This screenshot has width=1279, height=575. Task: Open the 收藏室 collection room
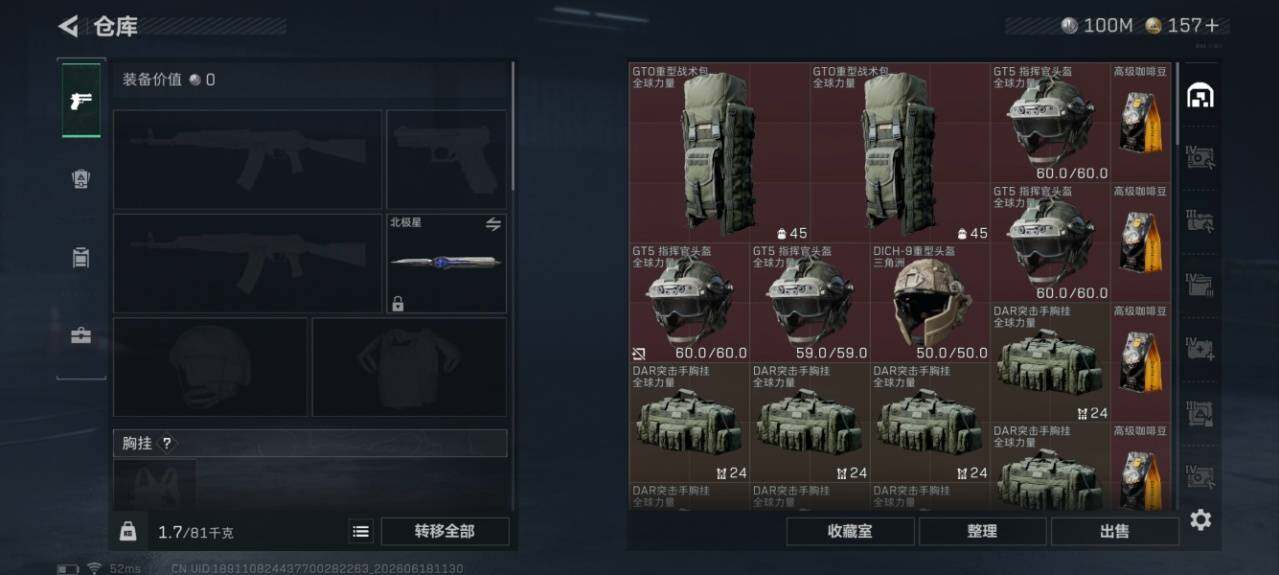(x=850, y=532)
